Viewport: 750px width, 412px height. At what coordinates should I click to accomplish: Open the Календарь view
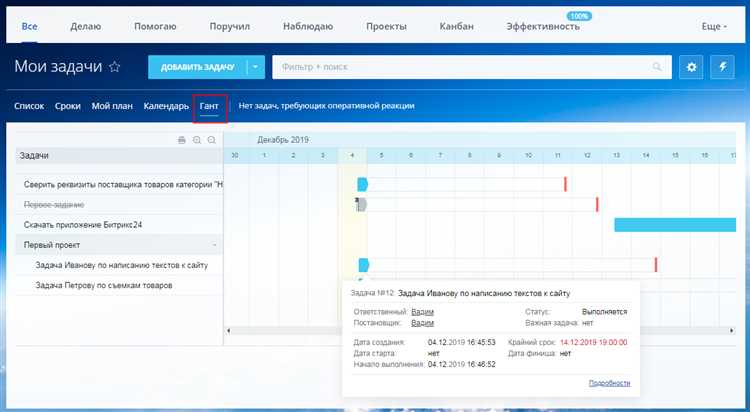(x=166, y=105)
